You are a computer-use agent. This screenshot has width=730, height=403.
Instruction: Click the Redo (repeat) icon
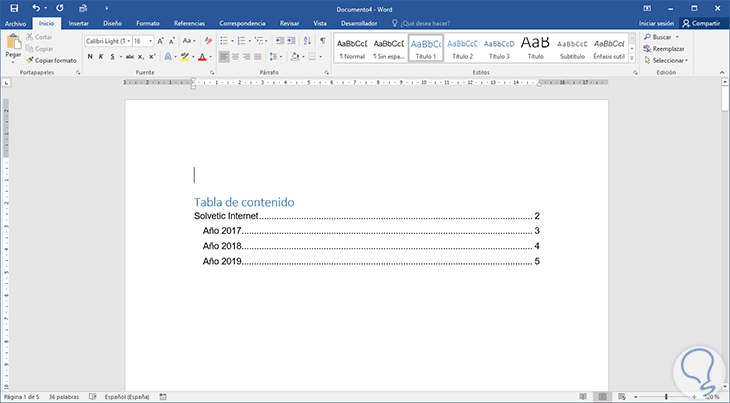click(x=60, y=8)
